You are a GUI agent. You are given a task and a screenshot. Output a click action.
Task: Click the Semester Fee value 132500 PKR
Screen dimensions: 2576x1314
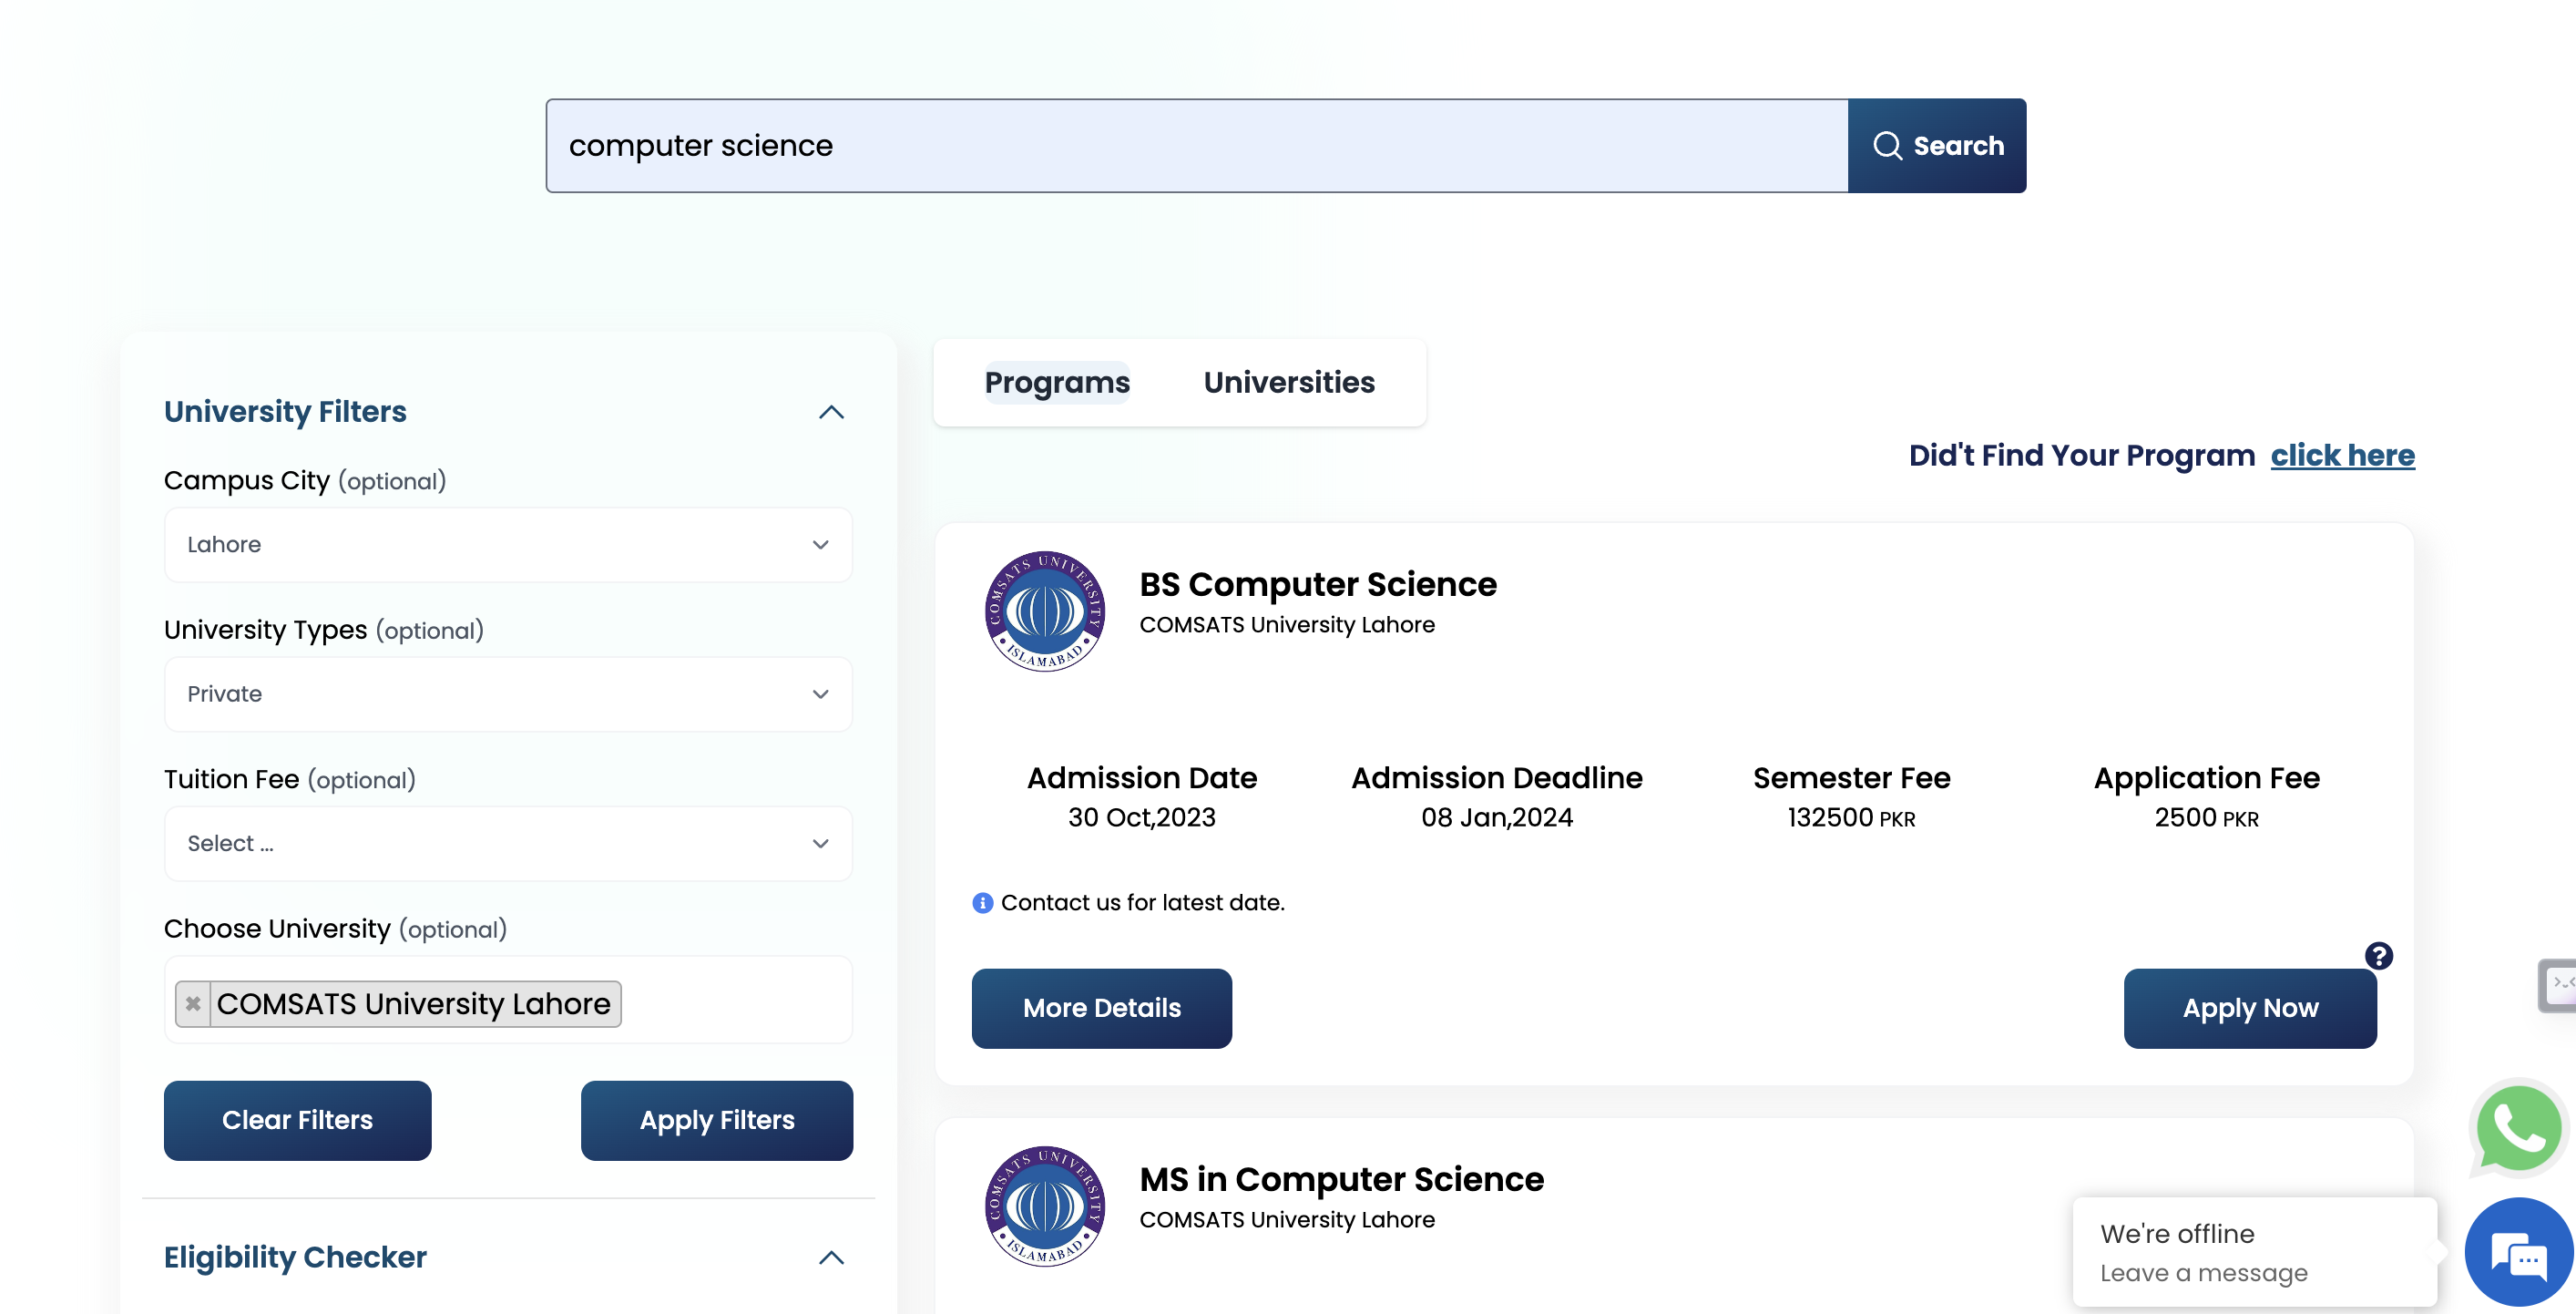coord(1851,817)
